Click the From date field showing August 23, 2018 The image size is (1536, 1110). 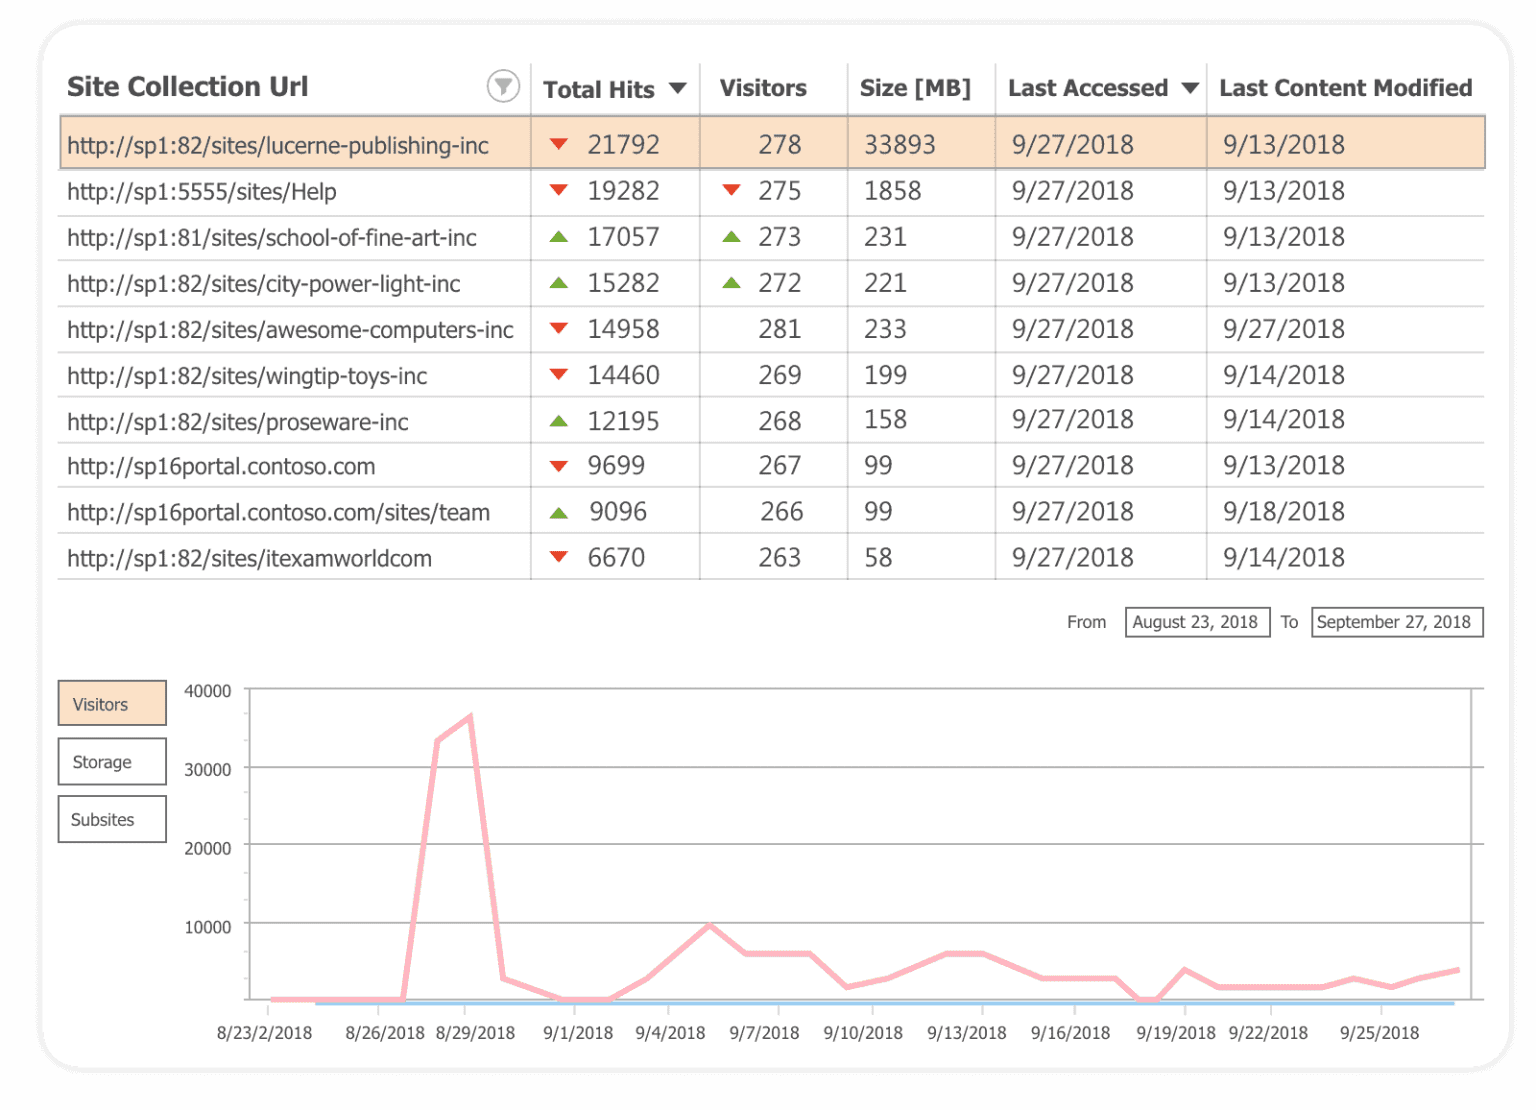[1197, 621]
